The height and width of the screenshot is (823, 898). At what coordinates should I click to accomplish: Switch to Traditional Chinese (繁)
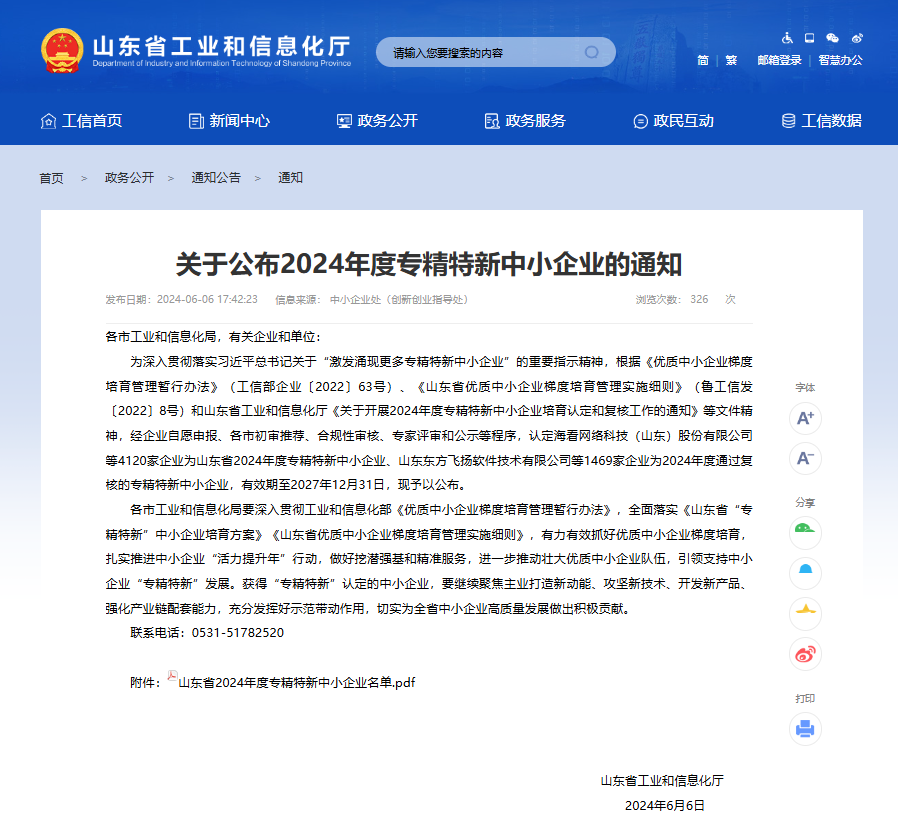[731, 60]
